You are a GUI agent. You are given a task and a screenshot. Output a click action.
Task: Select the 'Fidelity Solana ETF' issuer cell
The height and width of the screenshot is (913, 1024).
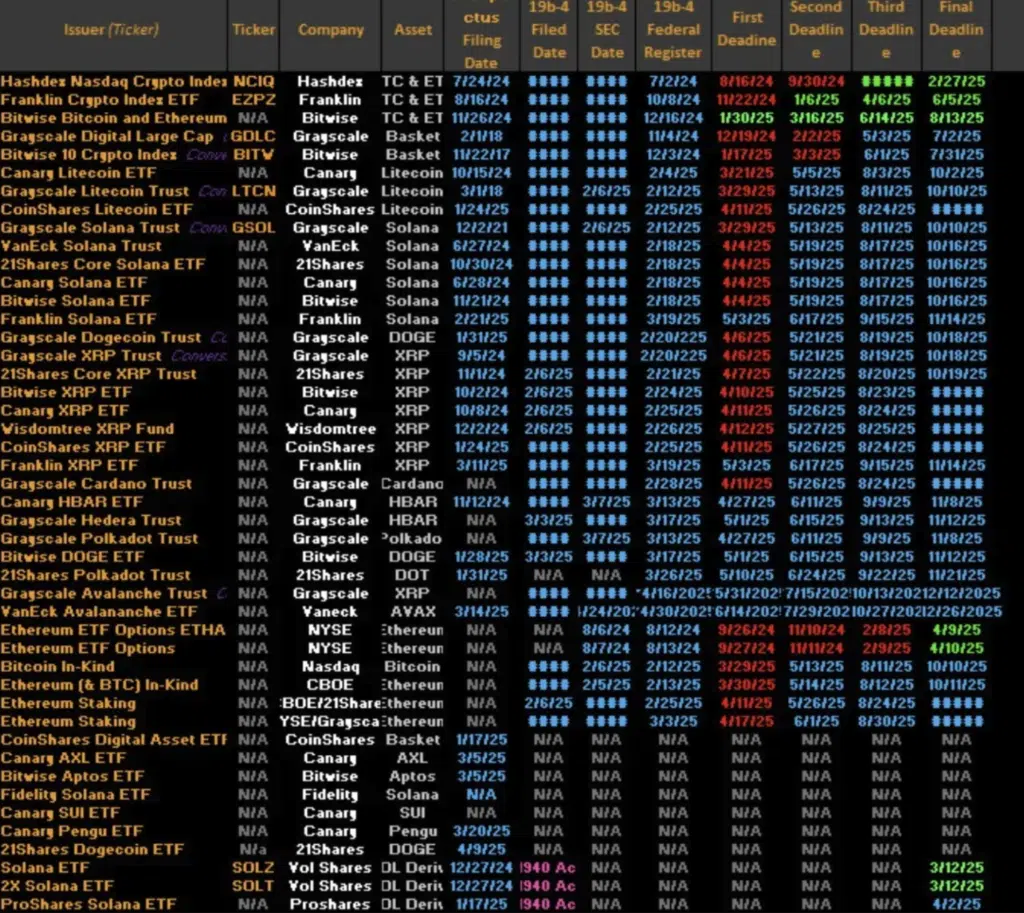pyautogui.click(x=75, y=795)
